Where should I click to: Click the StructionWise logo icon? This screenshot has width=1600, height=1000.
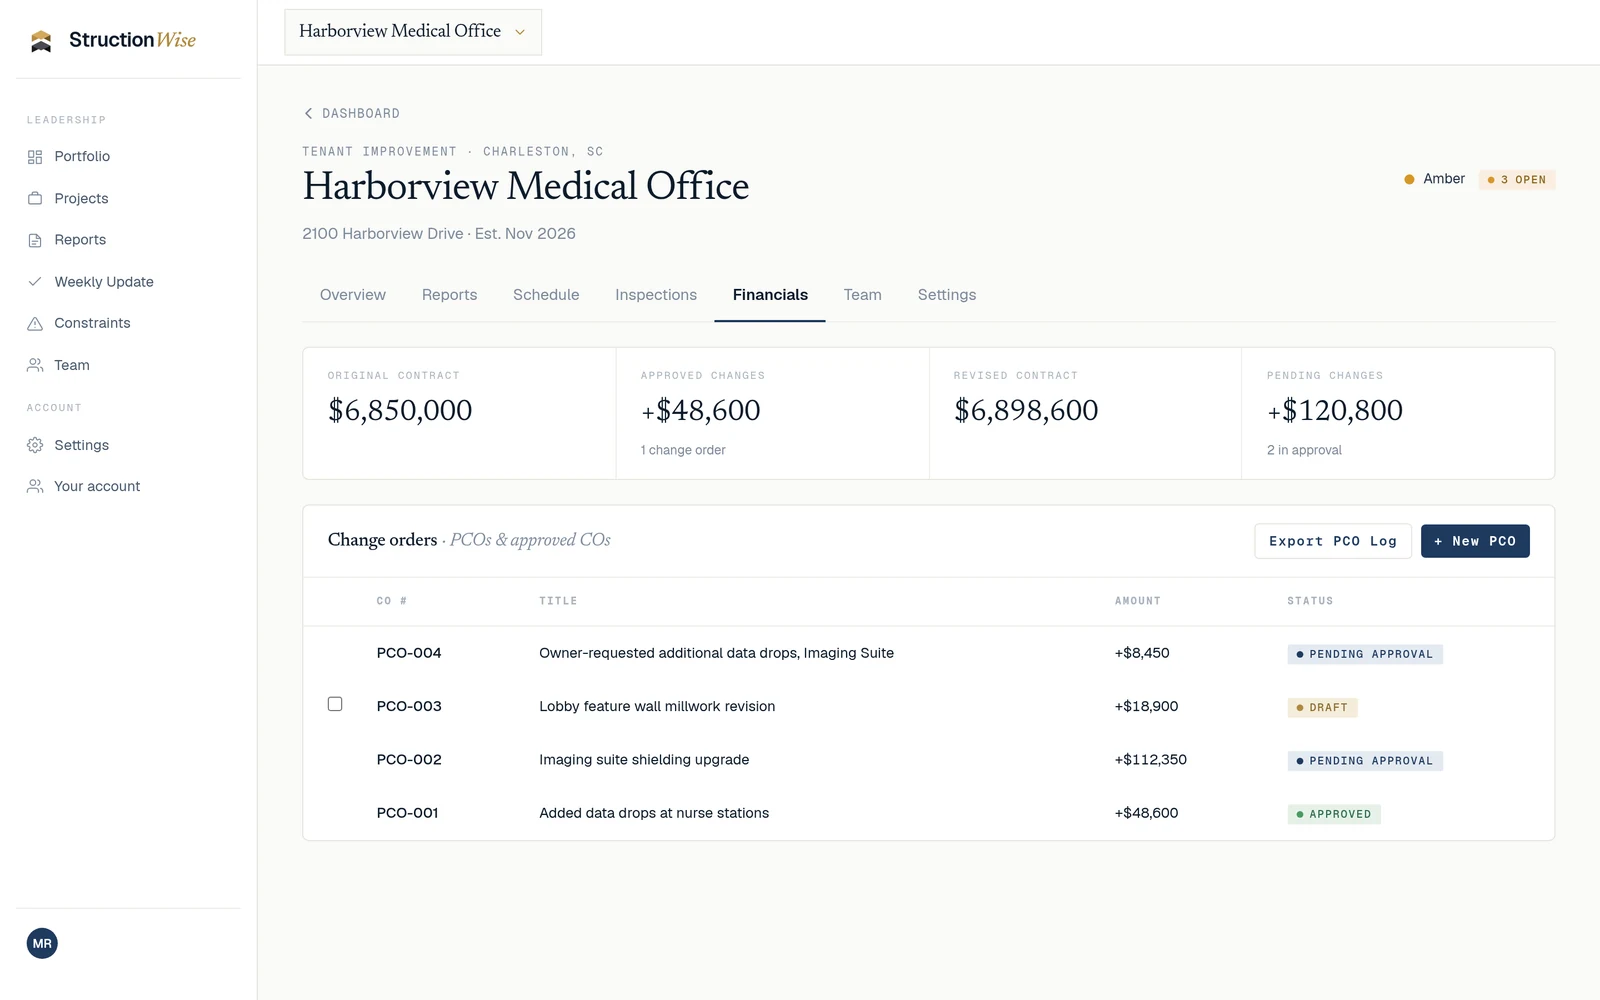point(41,41)
